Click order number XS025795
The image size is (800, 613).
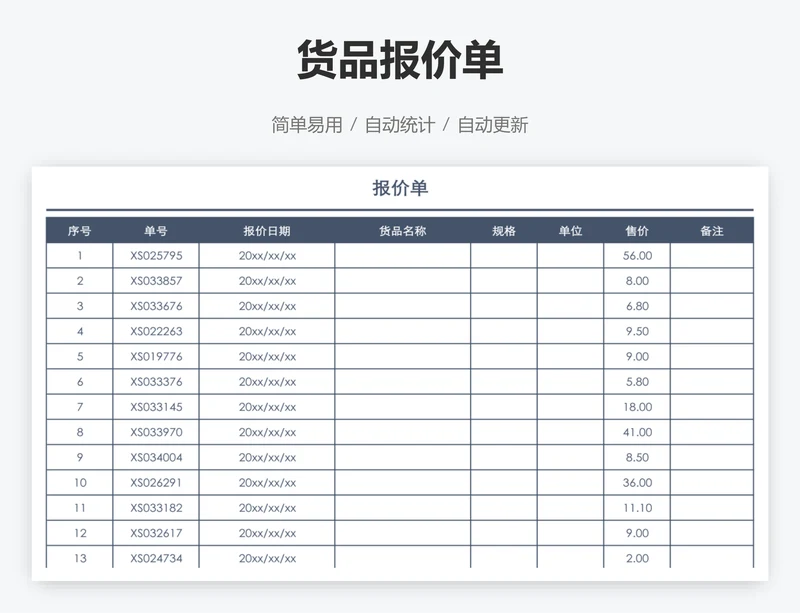(156, 256)
